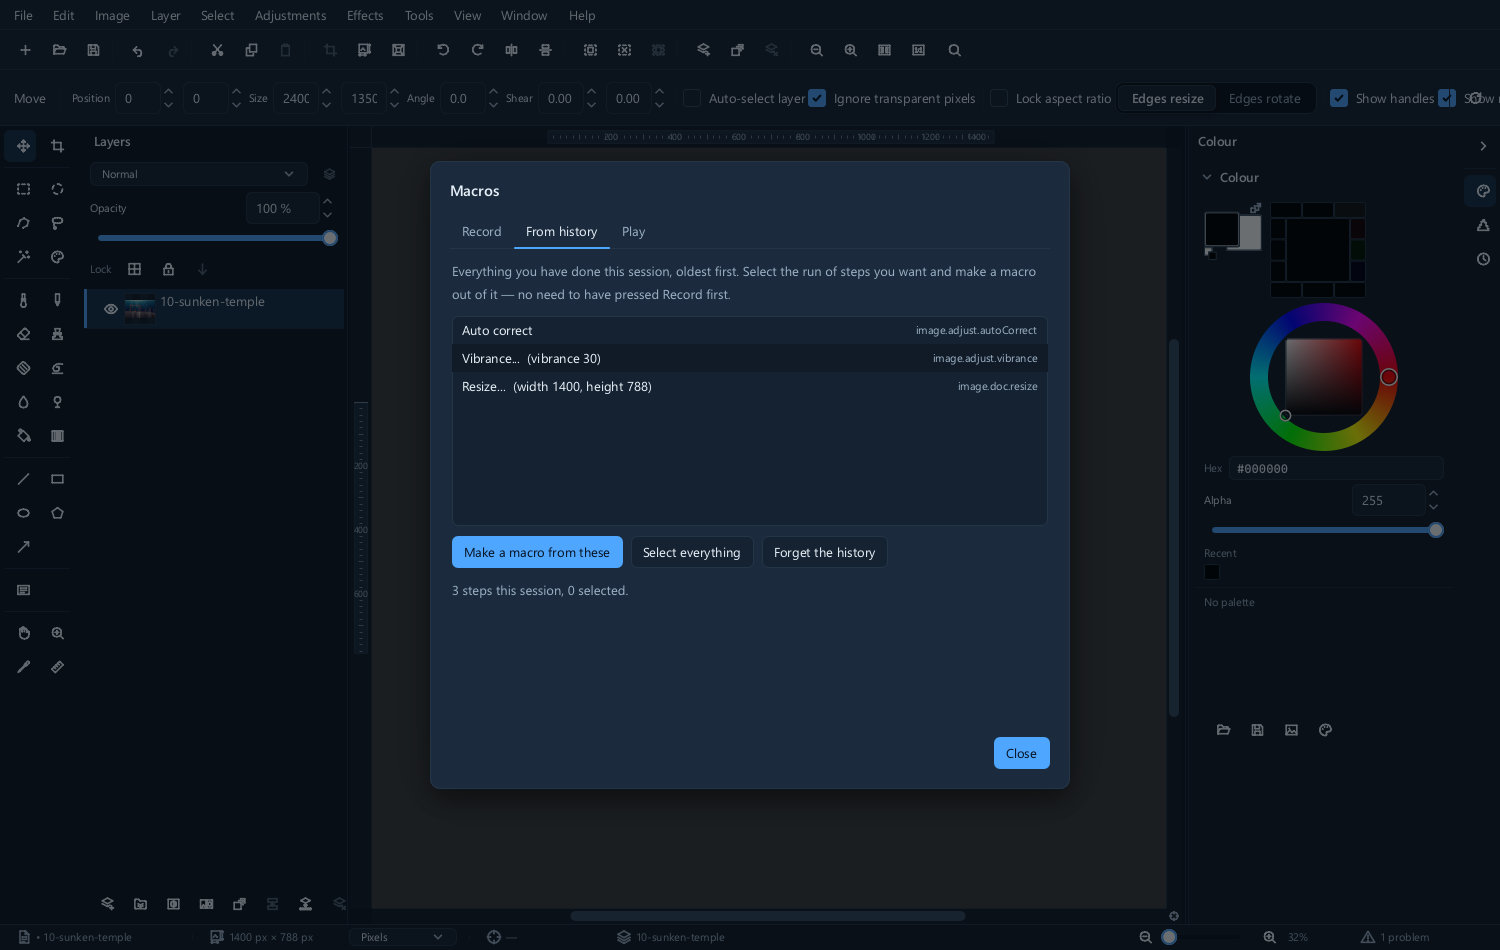Click the zoom out magnifier in toolbar
The height and width of the screenshot is (950, 1500).
coord(816,50)
